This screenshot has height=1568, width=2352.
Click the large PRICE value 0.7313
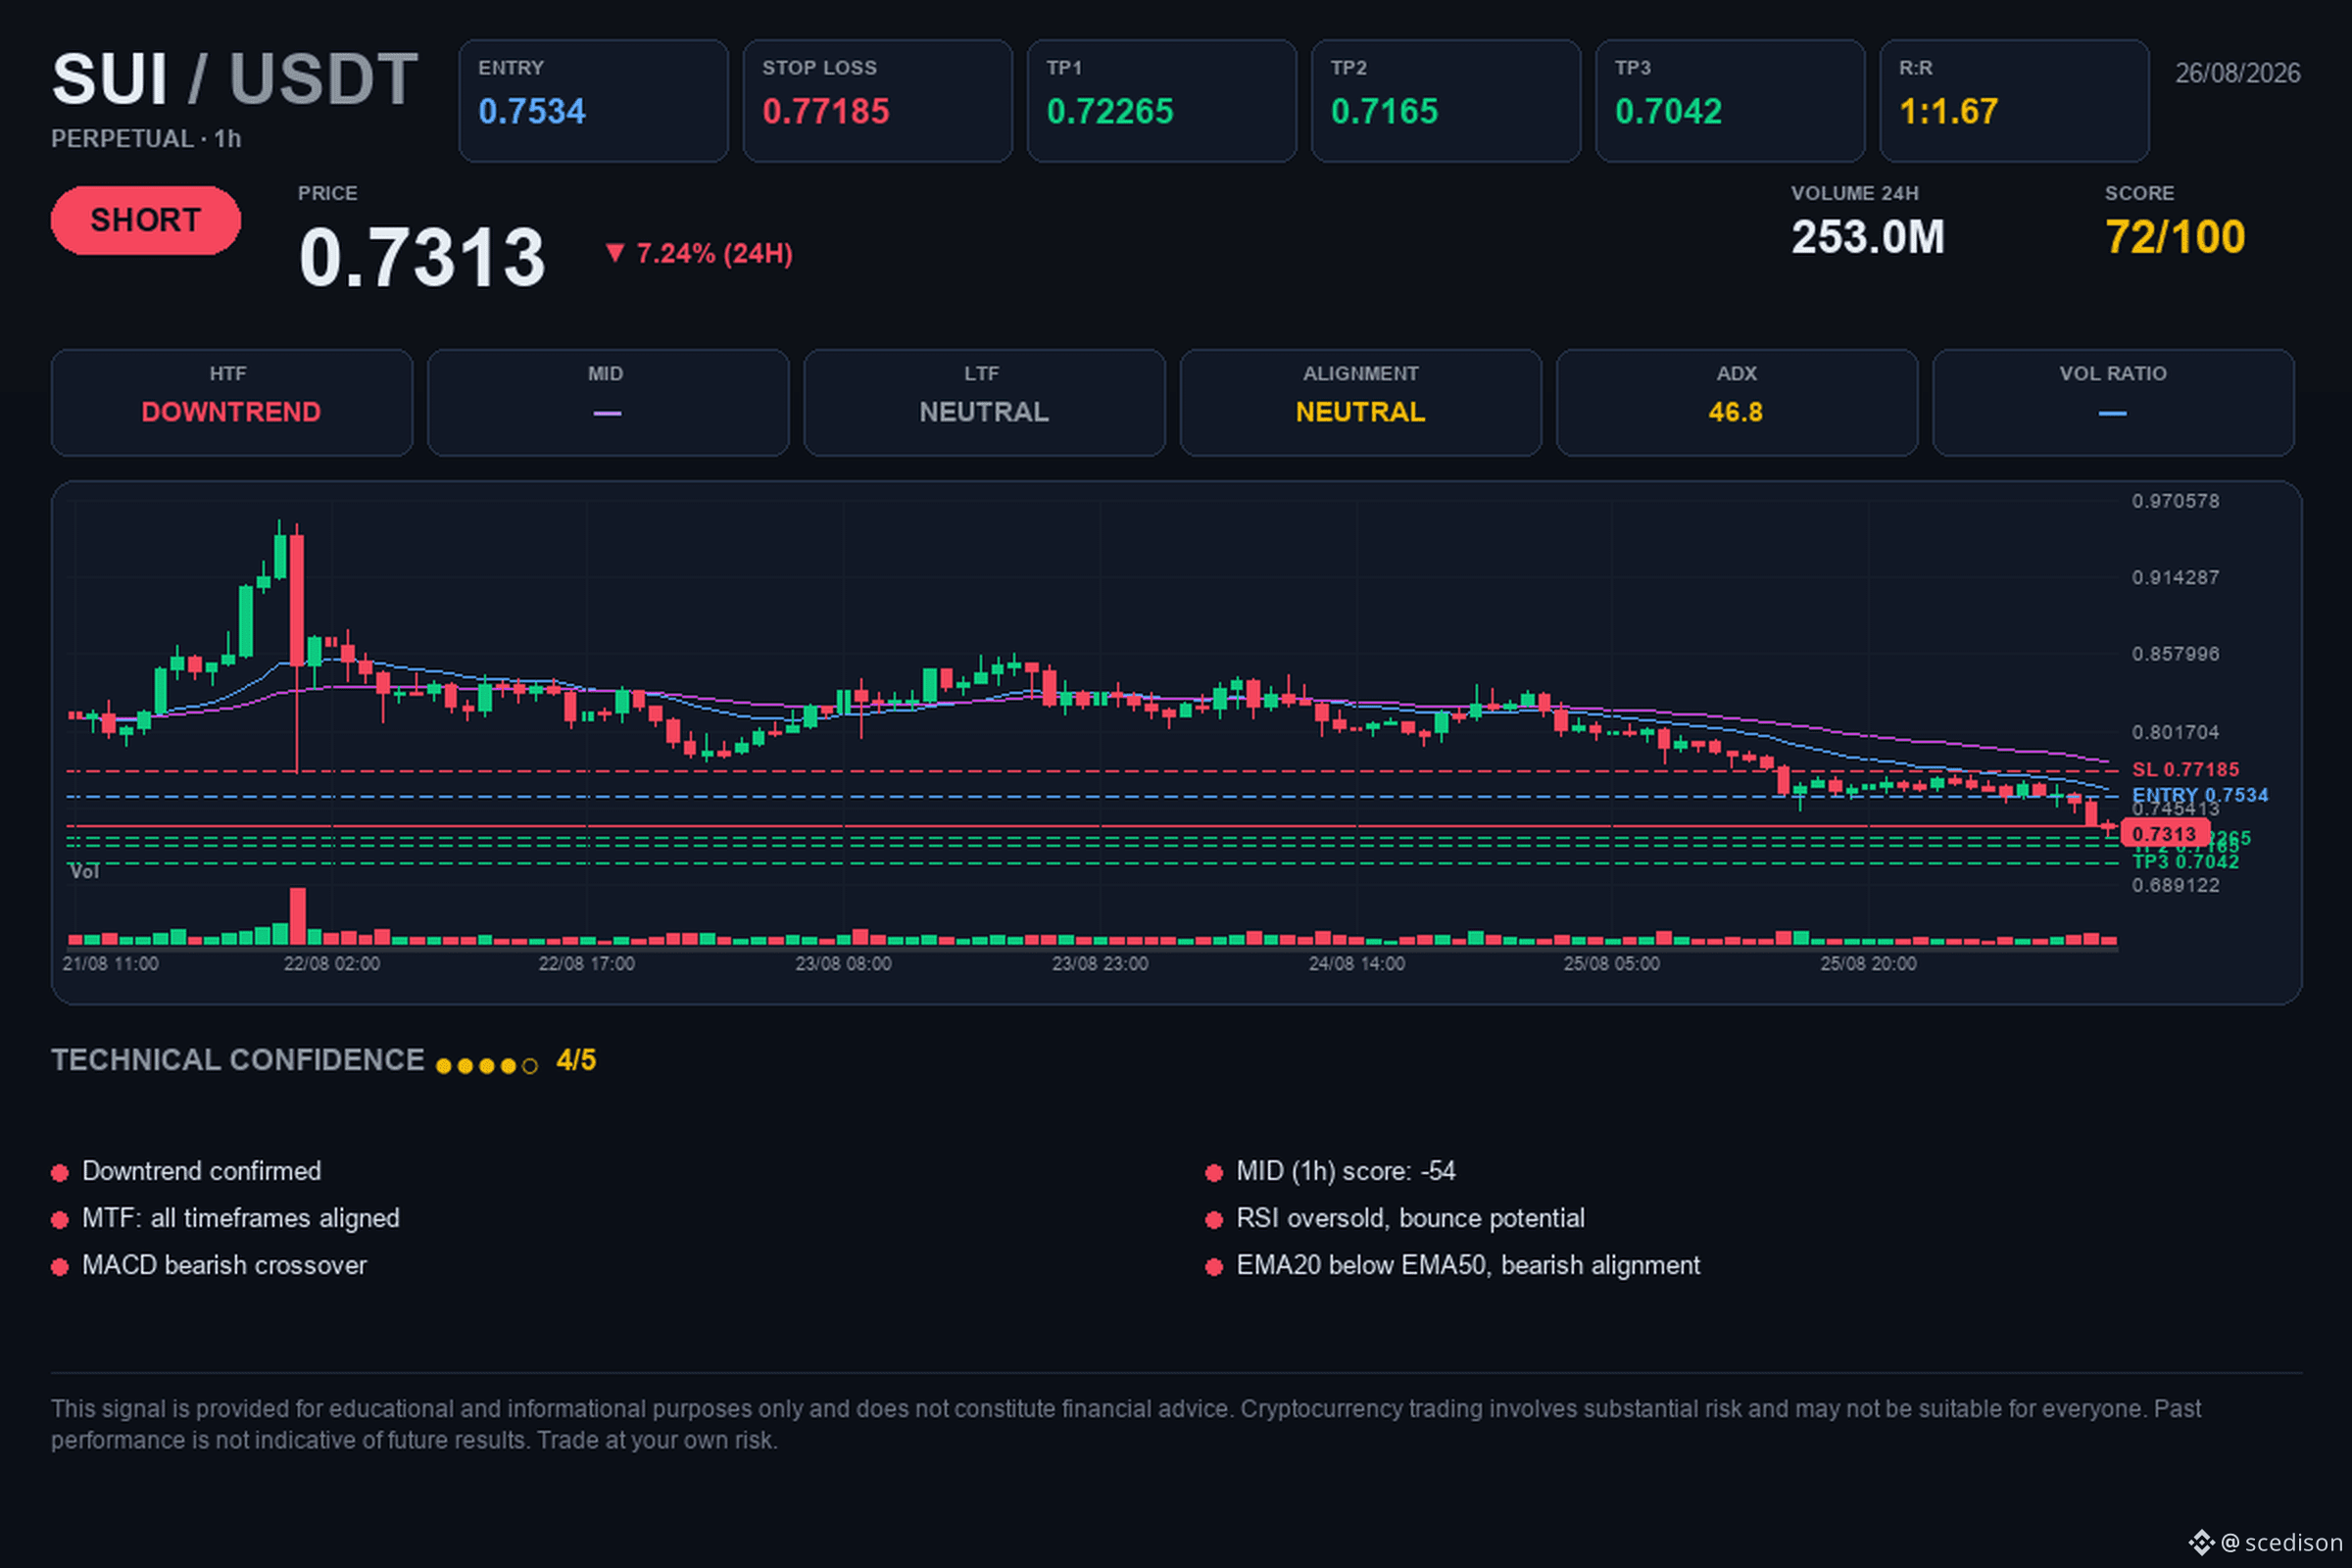tap(422, 258)
